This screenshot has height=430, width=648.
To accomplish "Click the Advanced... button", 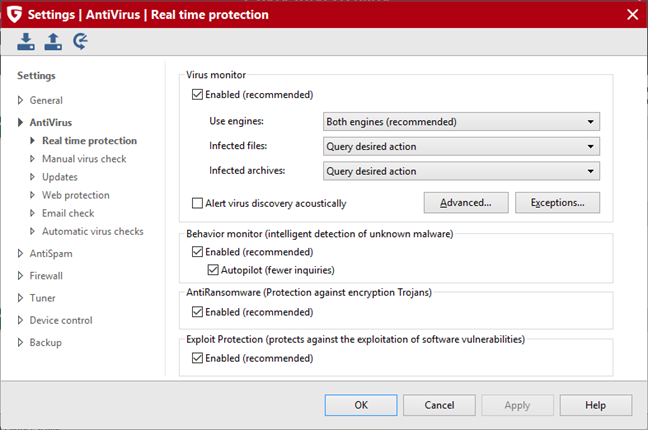I will point(465,203).
